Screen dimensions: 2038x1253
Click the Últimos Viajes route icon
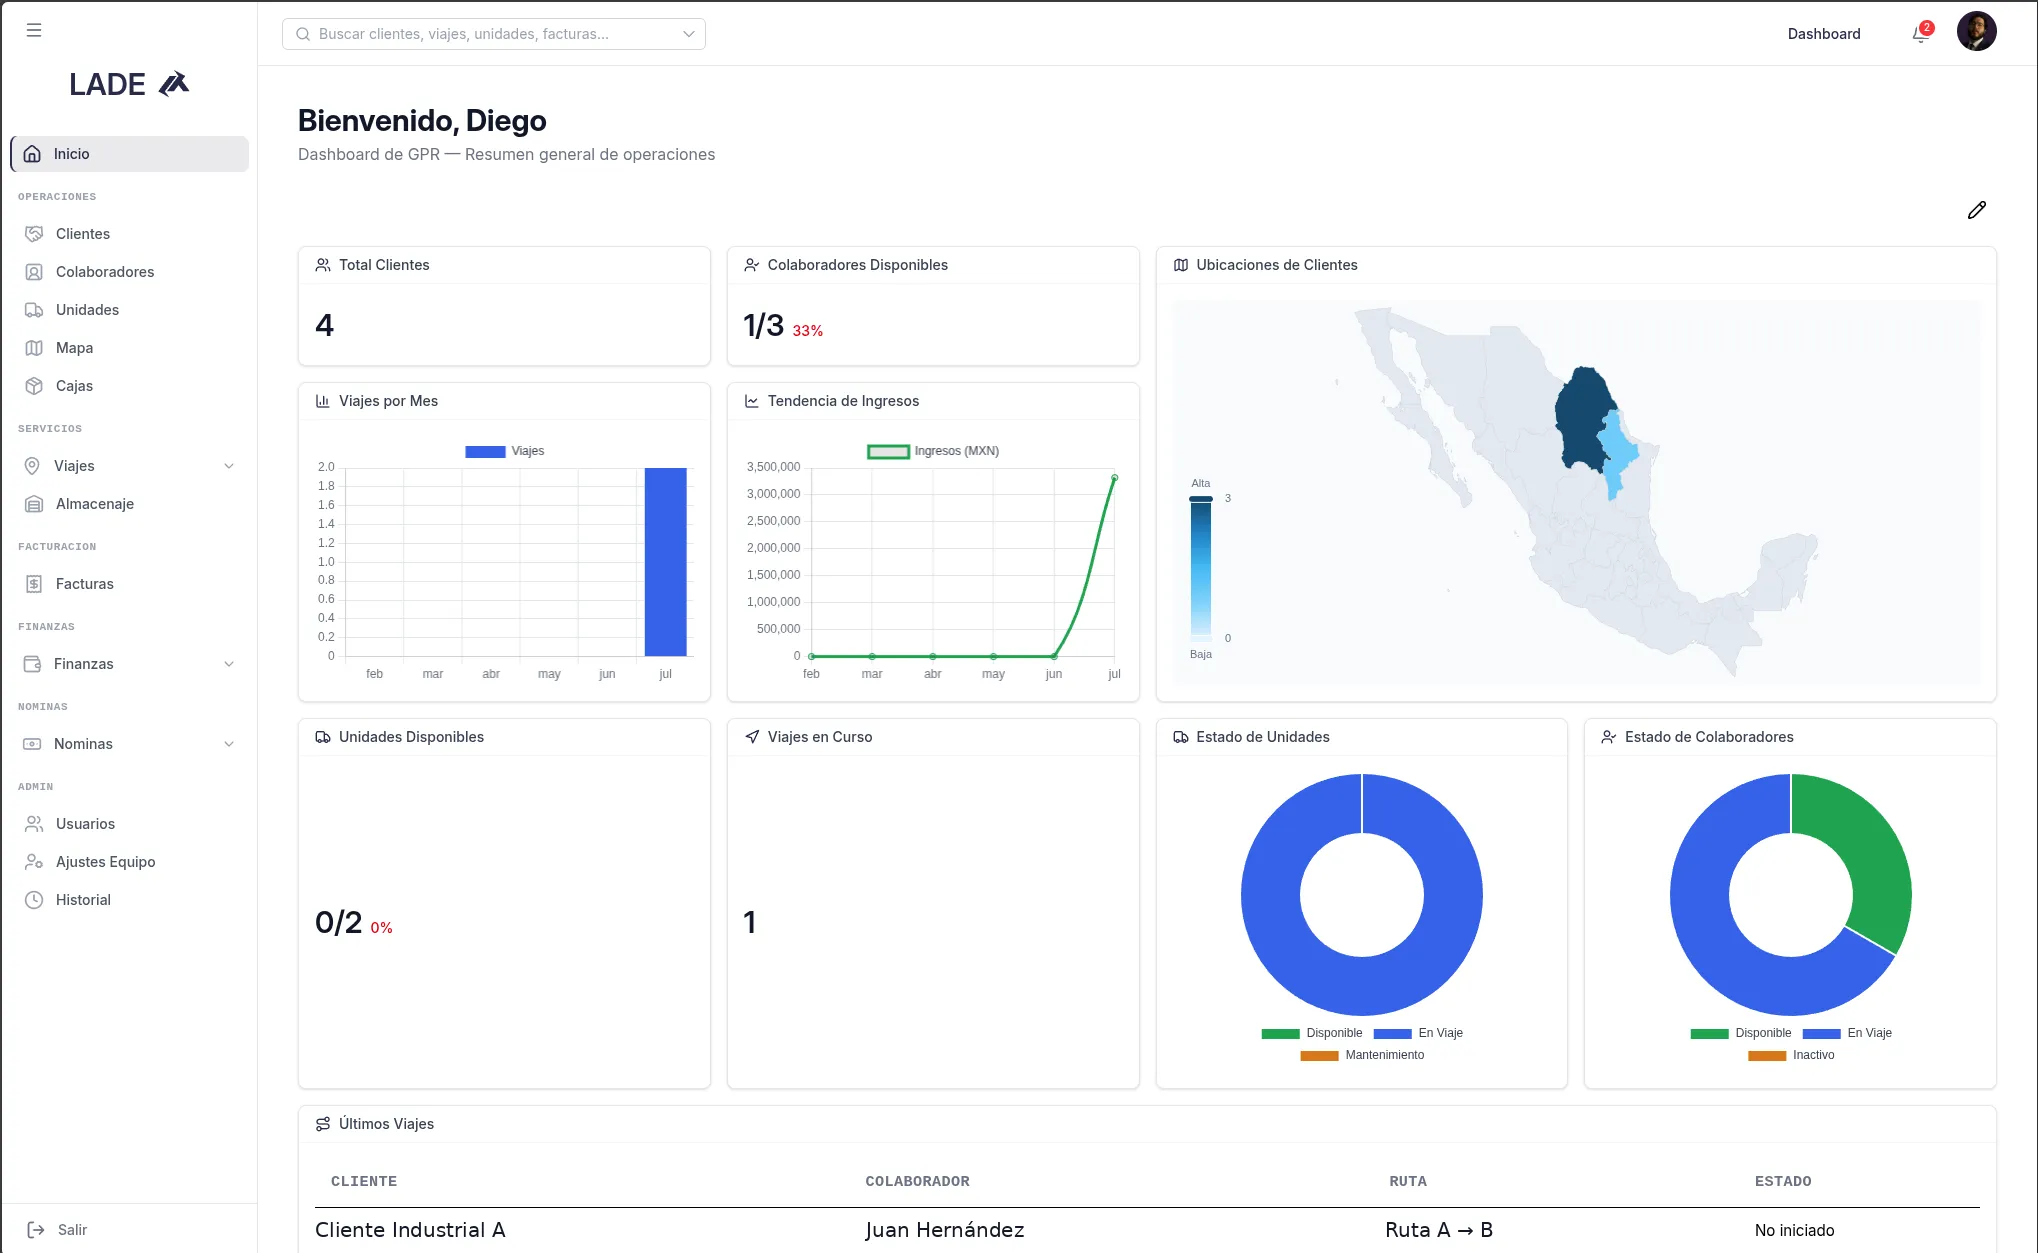click(323, 1124)
